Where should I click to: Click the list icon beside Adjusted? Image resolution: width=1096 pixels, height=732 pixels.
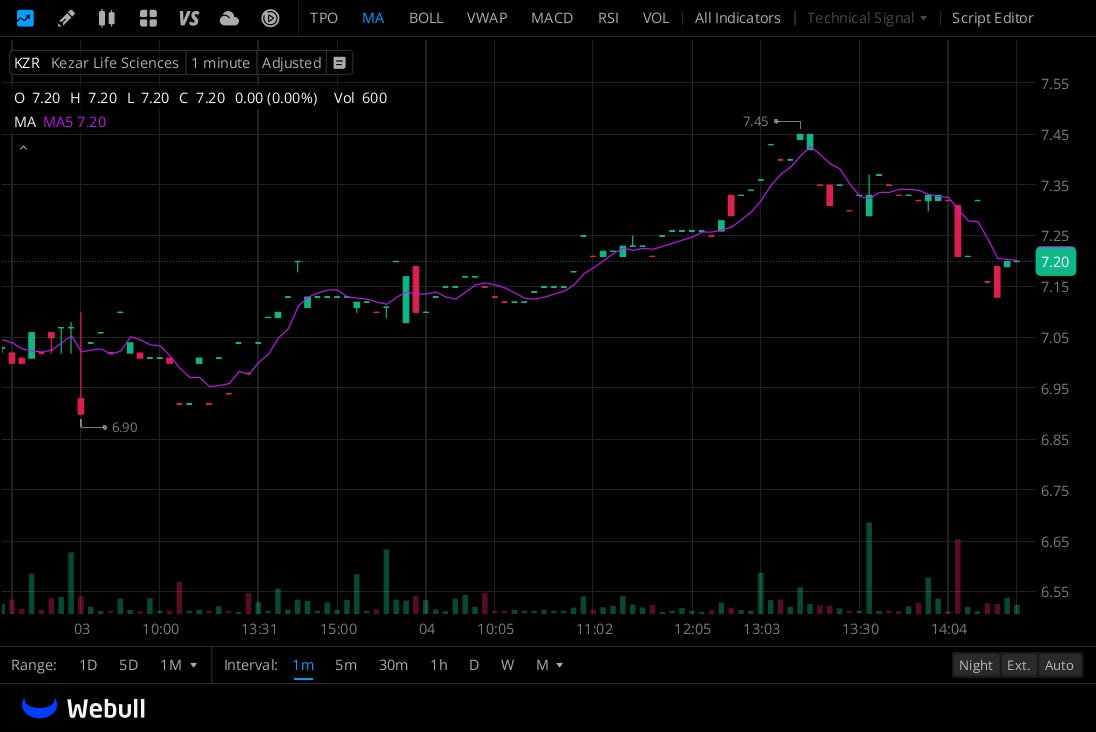click(339, 63)
